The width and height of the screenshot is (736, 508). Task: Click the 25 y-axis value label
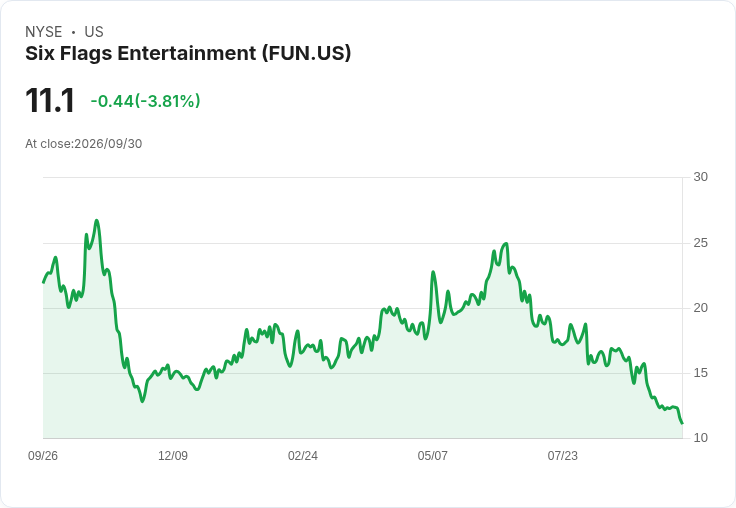[700, 243]
